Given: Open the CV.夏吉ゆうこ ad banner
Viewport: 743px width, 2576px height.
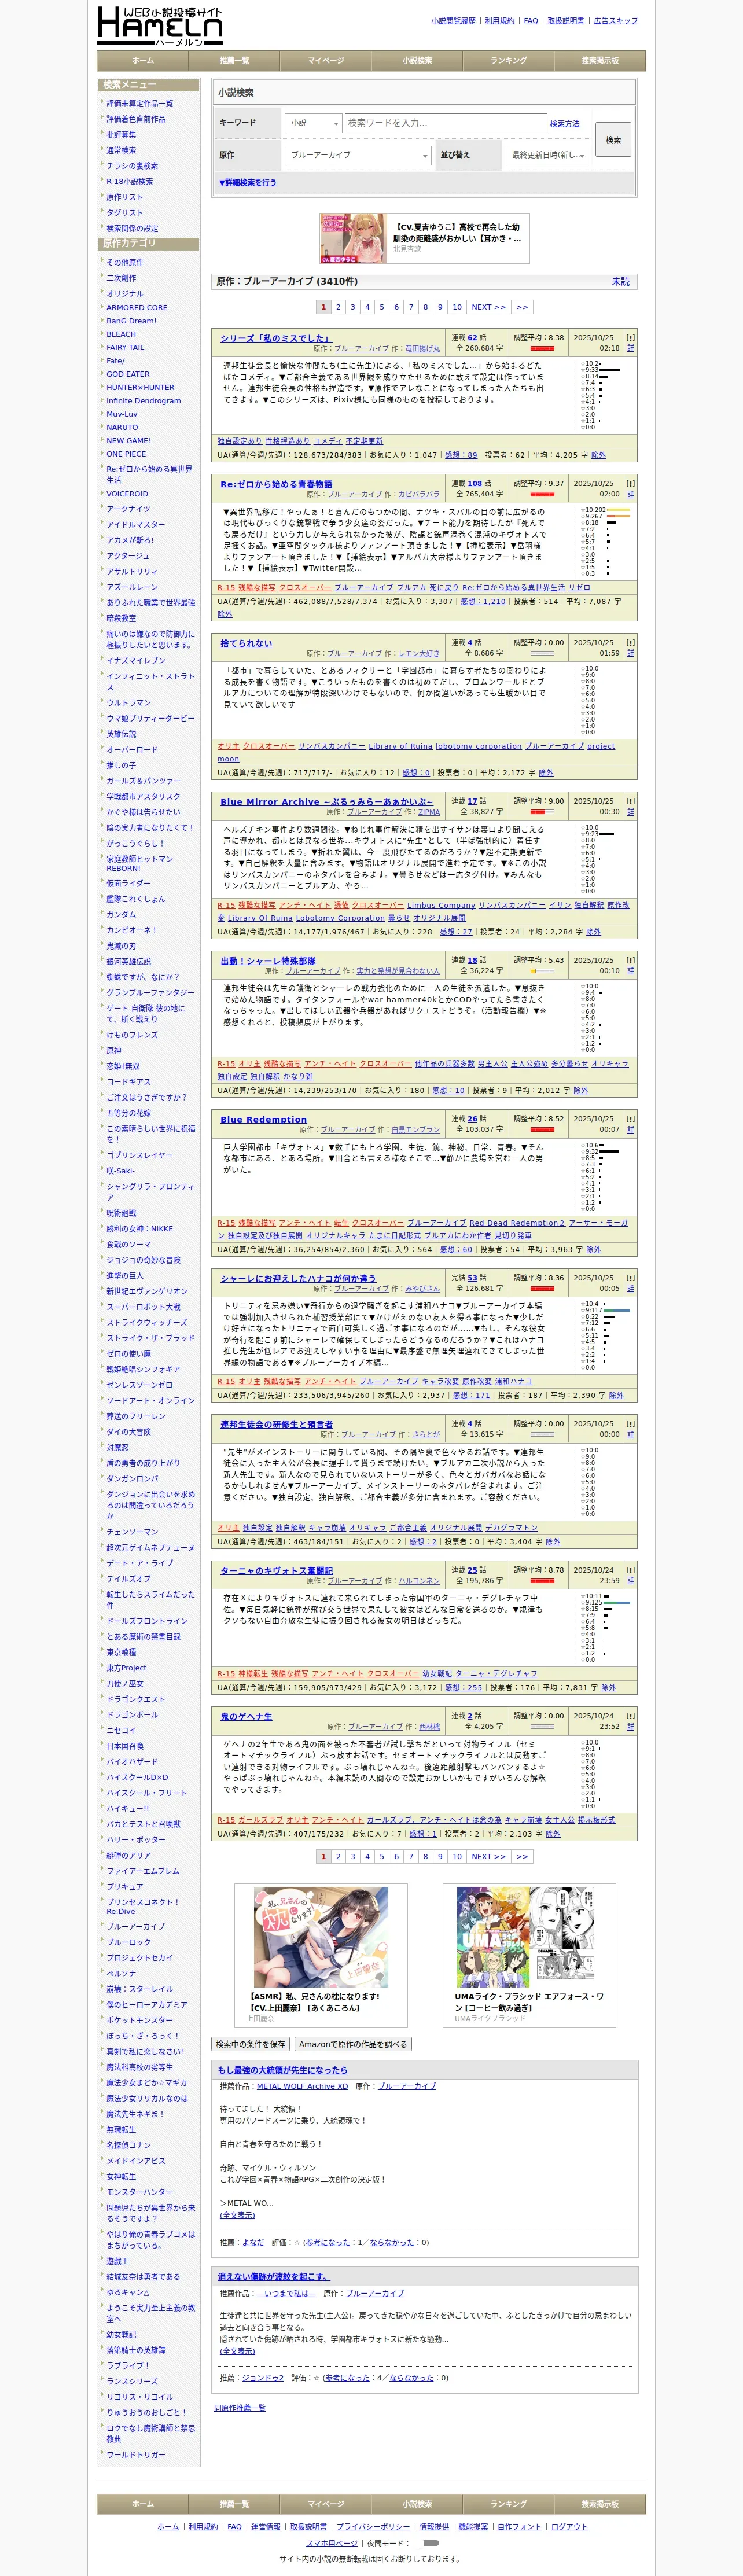Looking at the screenshot, I should tap(424, 238).
